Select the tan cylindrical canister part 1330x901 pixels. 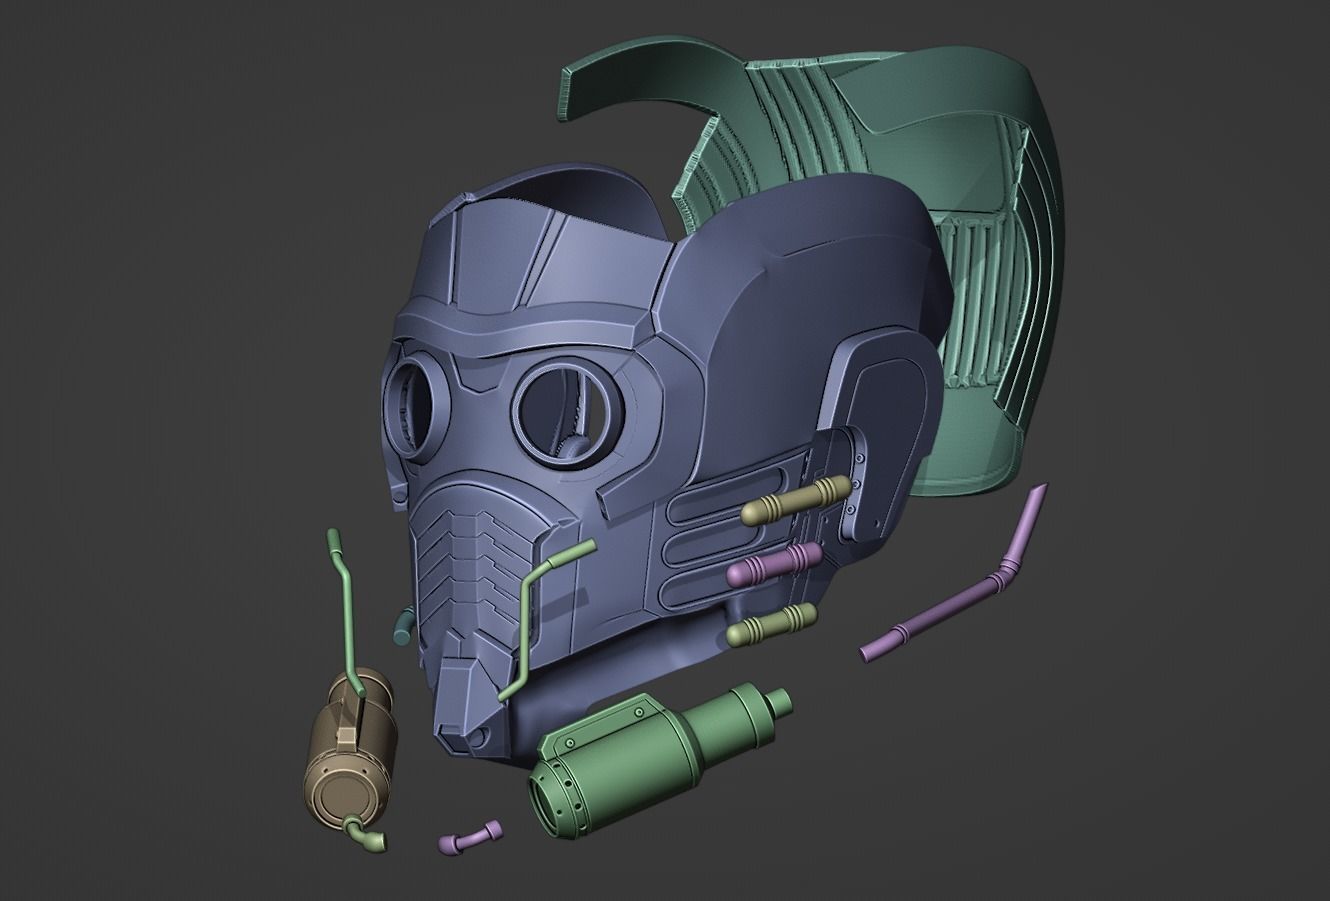point(352,752)
